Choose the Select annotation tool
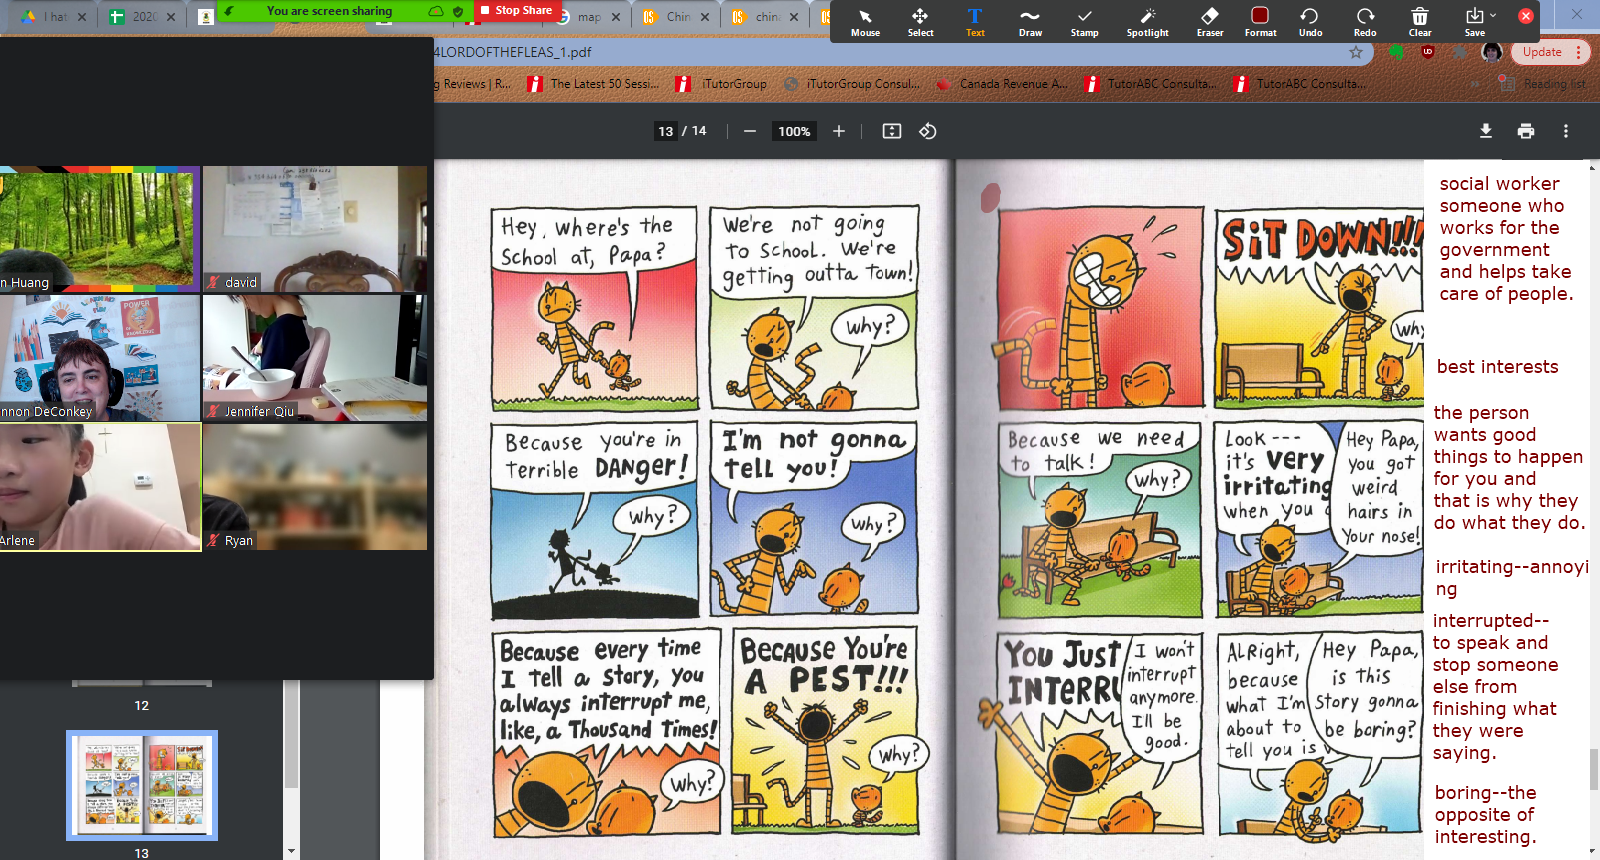Screen dimensions: 1600x860 pyautogui.click(x=920, y=21)
